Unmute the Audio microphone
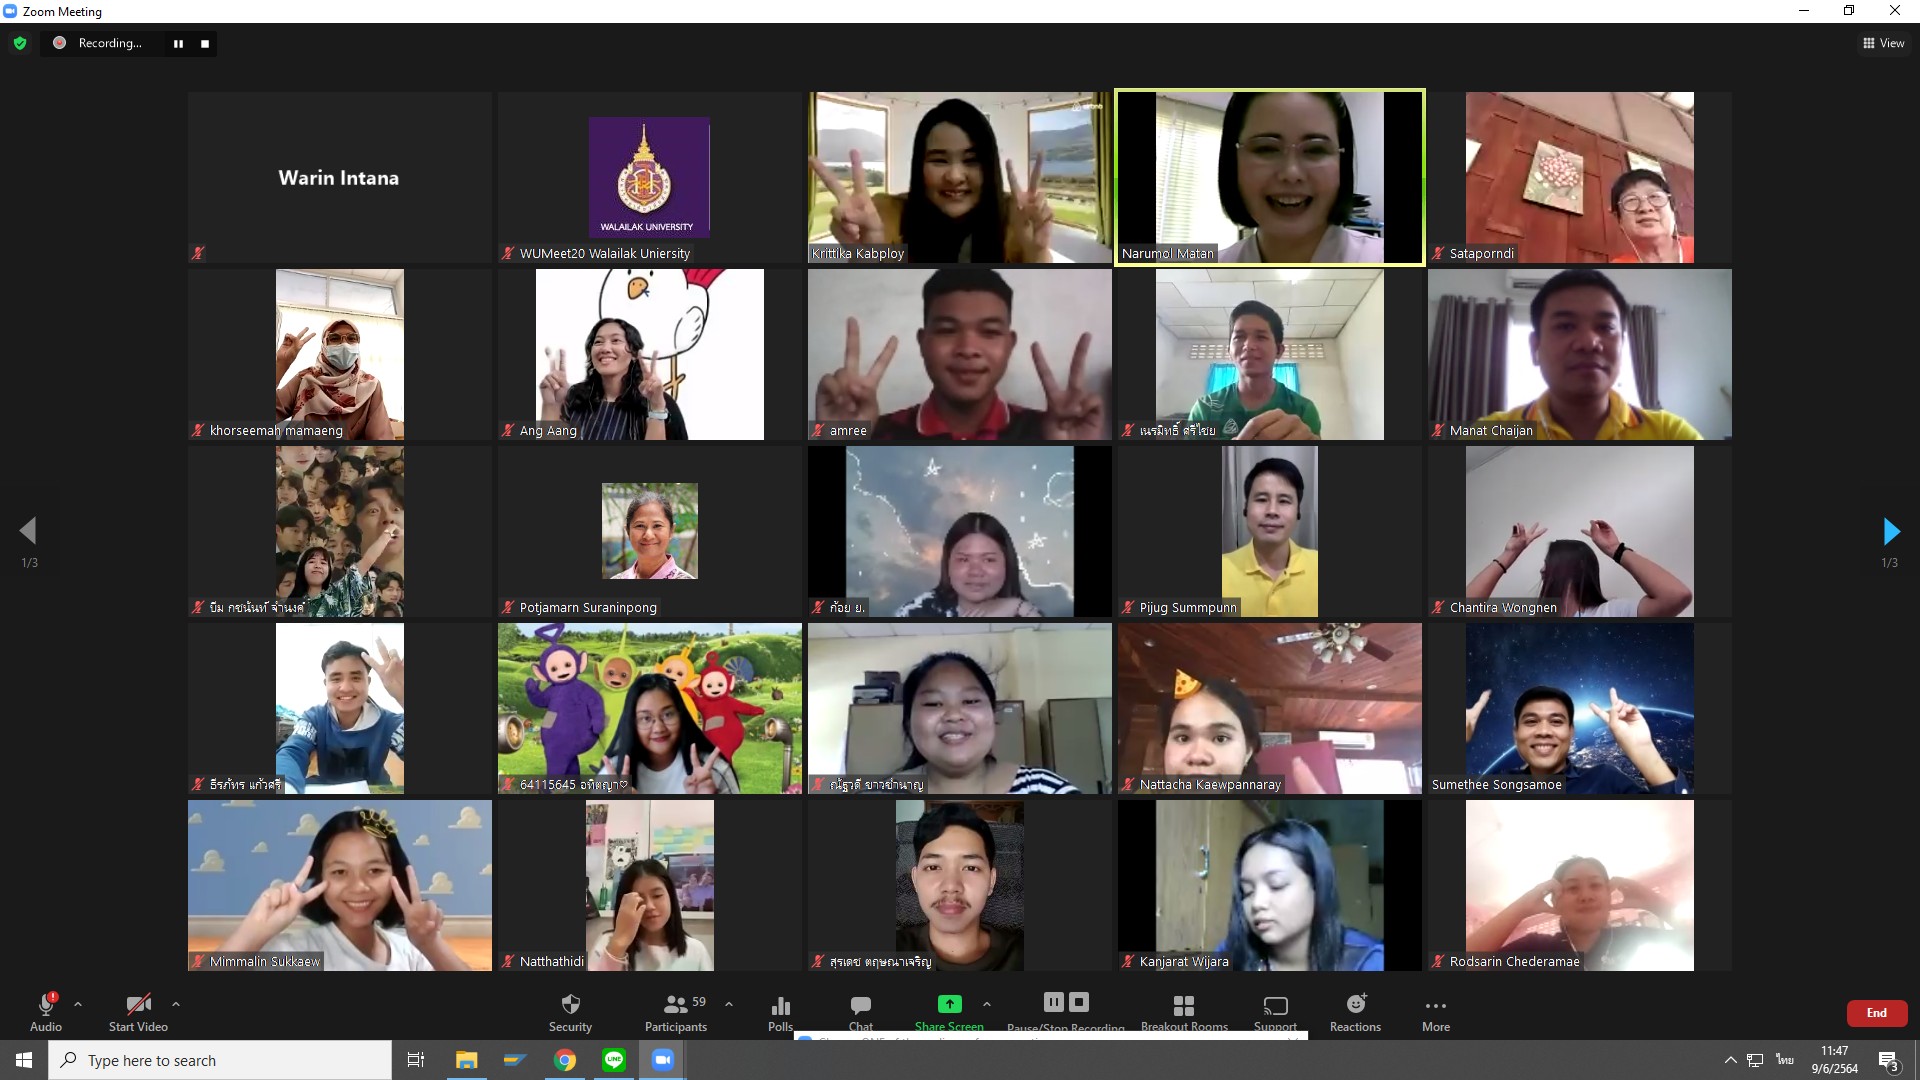Viewport: 1920px width, 1080px height. [x=46, y=1006]
